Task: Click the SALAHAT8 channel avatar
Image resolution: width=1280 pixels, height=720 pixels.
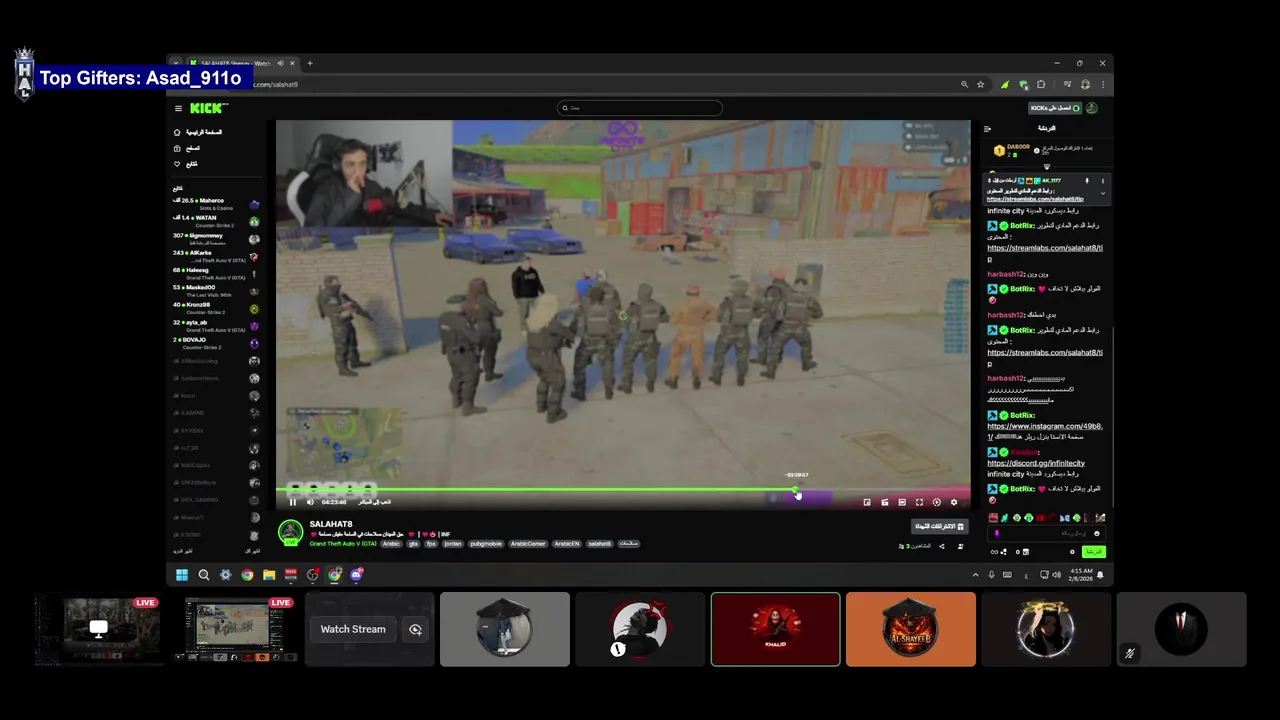Action: click(290, 533)
